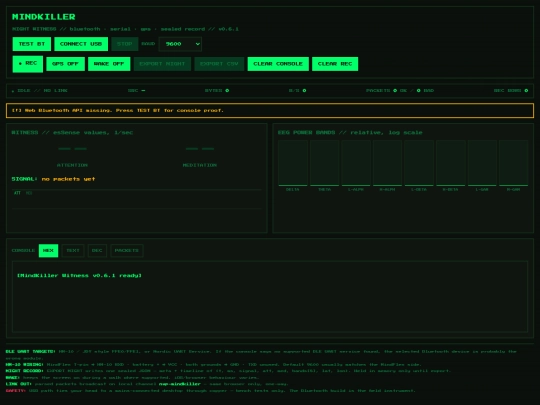Click the EEG POWER BANDS heading

(x=350, y=133)
